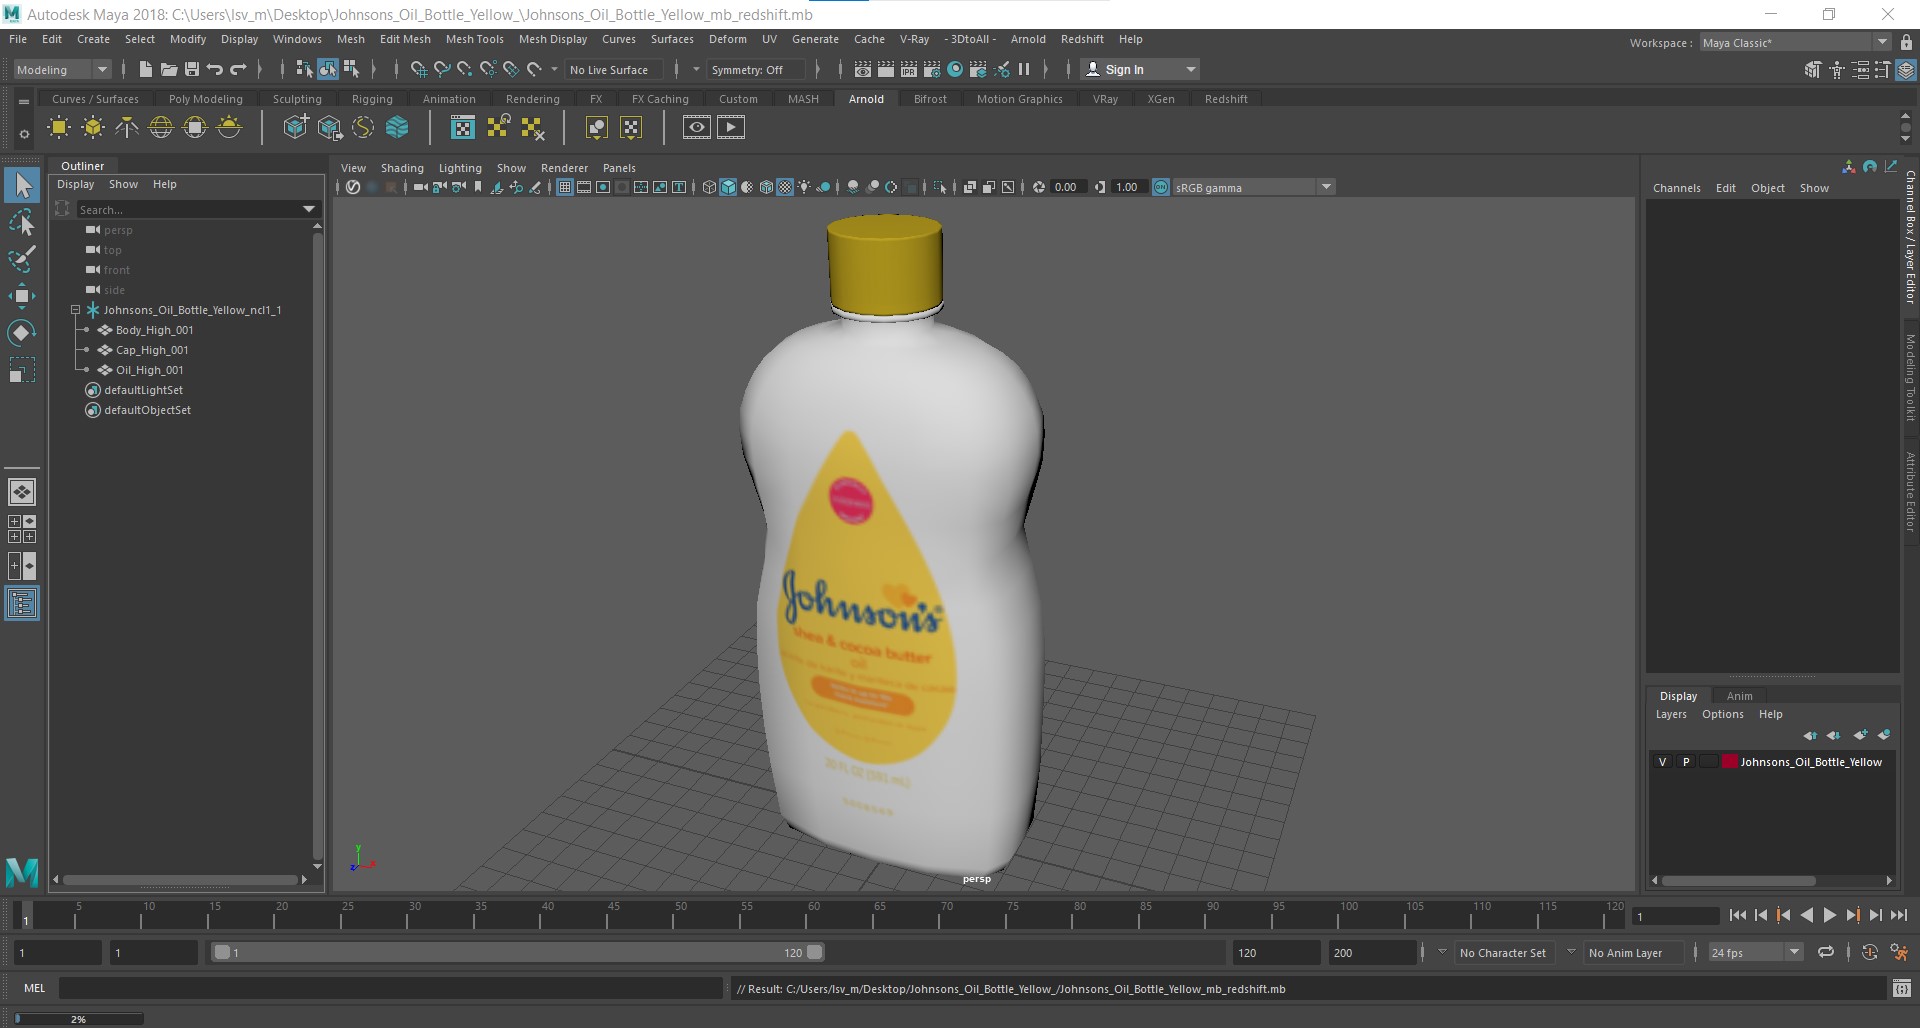Undo the last action
Screen dimensions: 1920x1028
point(214,69)
